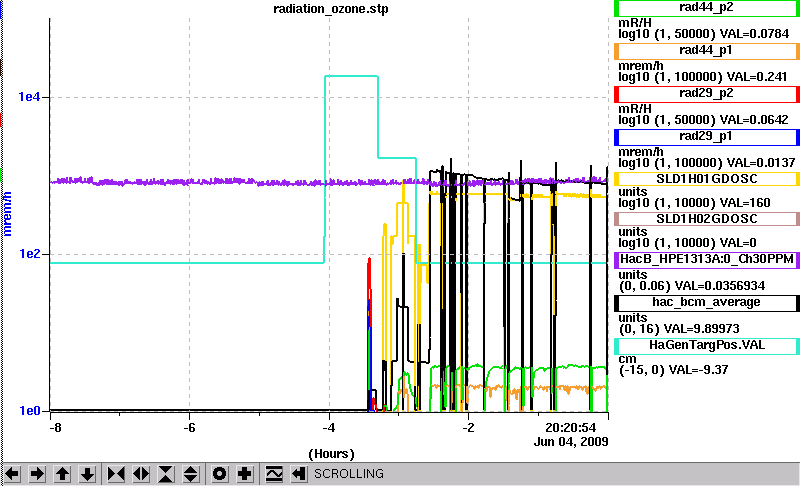
Task: Select the HacB_HPE1313A:0_Ch30PPM purple legend entry
Action: [x=707, y=259]
